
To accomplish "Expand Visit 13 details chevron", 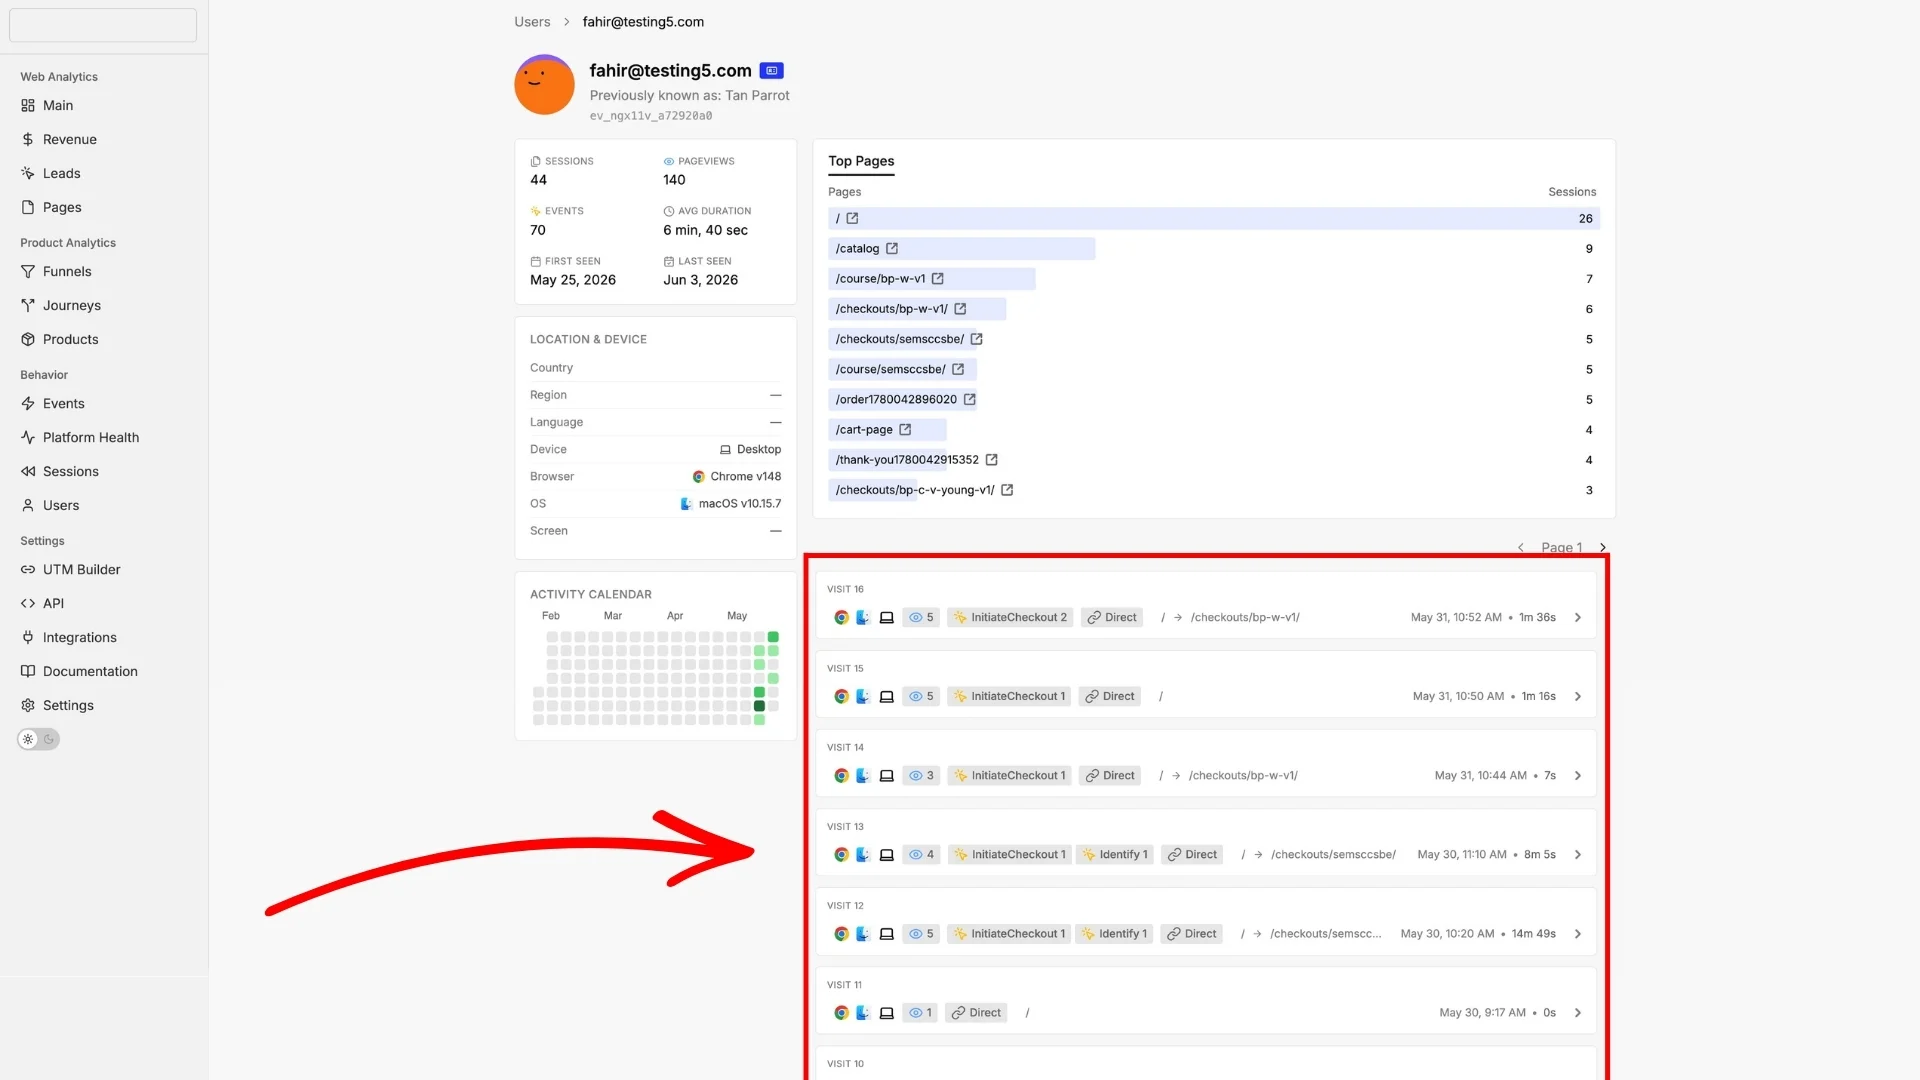I will [1578, 854].
